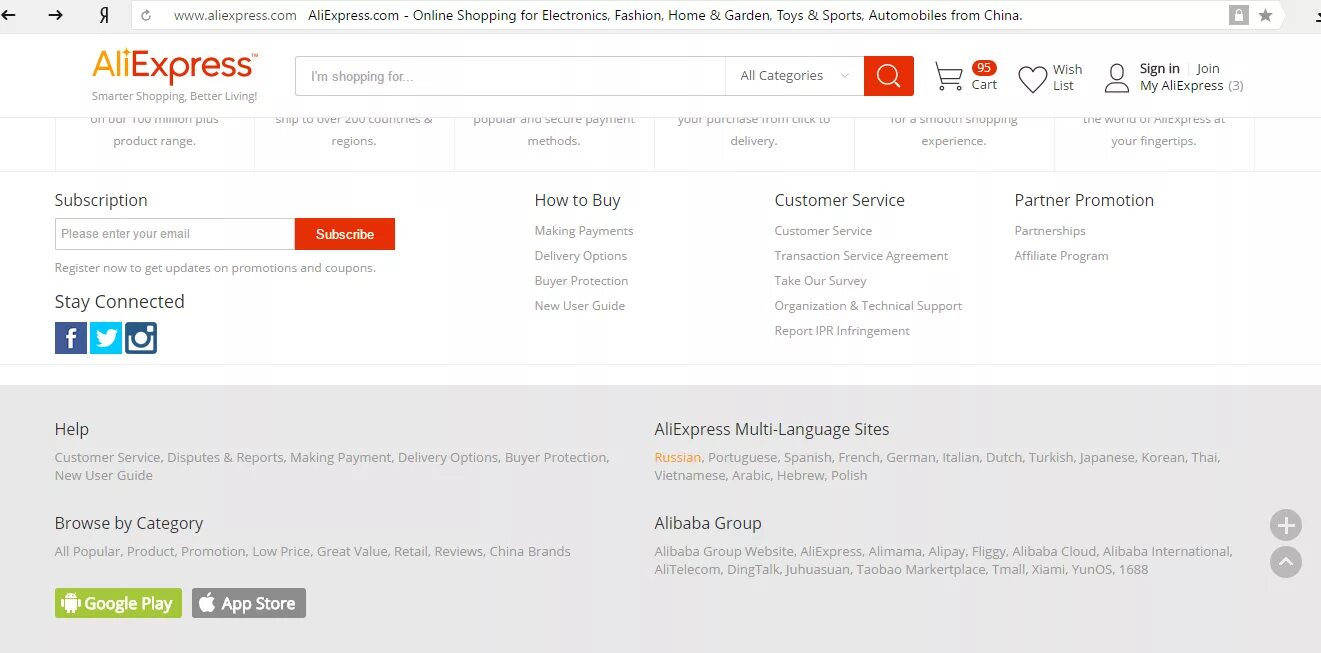Viewport: 1321px width, 653px height.
Task: Open the Take Our Survey link
Action: click(x=821, y=281)
